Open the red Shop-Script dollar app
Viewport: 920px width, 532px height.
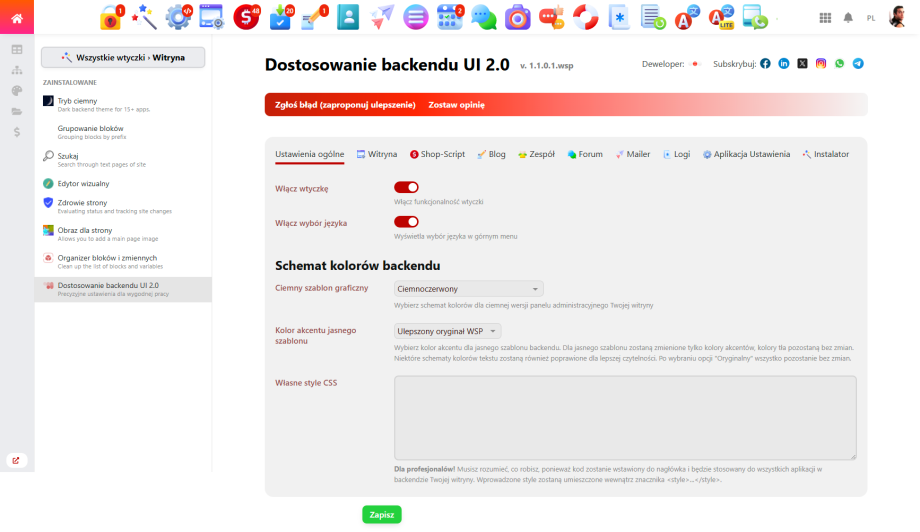point(246,18)
